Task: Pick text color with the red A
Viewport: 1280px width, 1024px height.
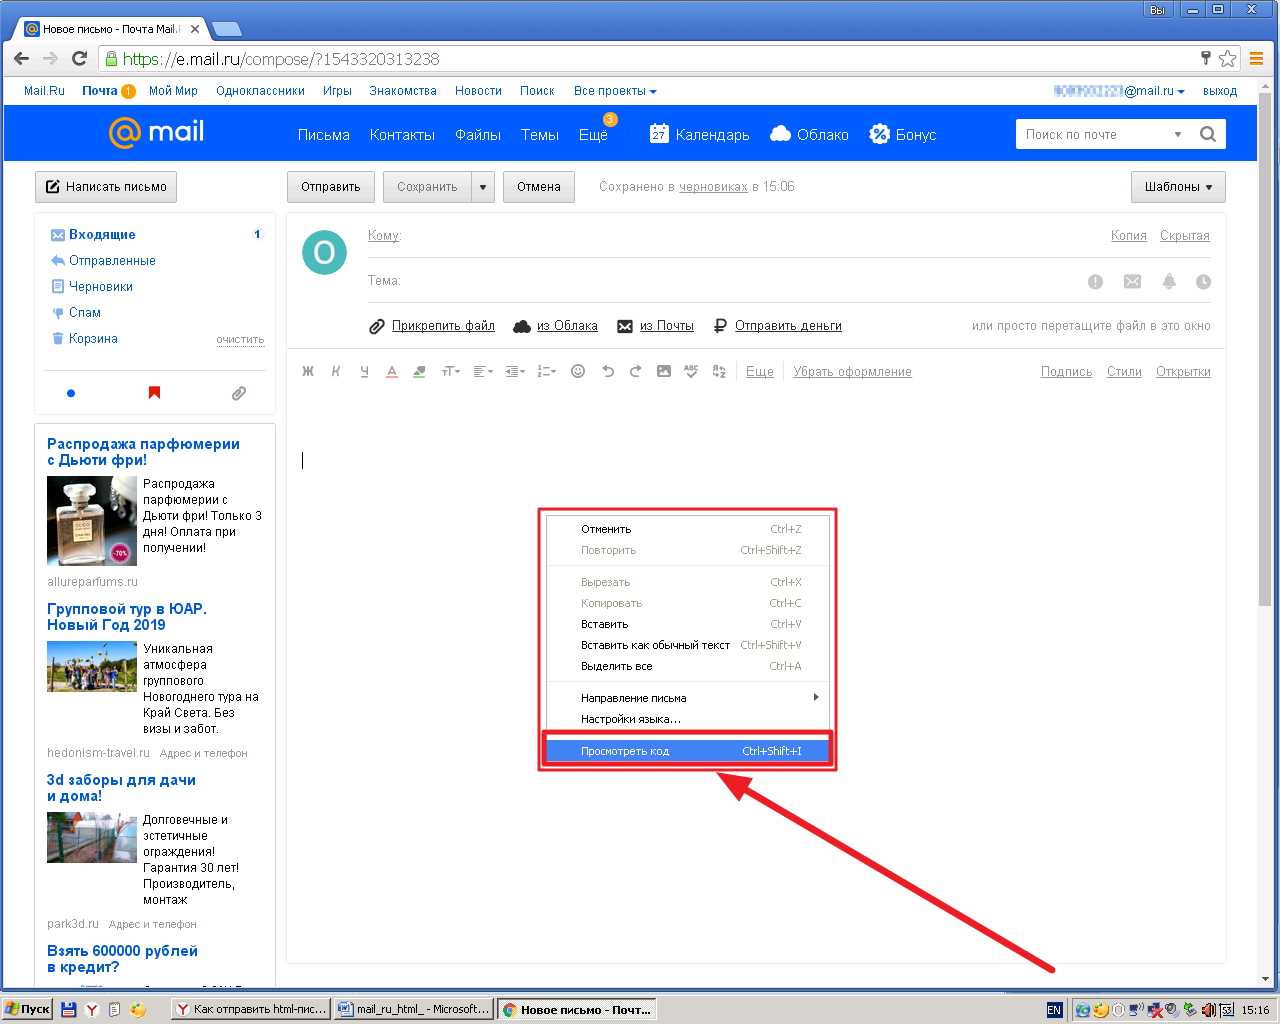Action: click(x=392, y=371)
